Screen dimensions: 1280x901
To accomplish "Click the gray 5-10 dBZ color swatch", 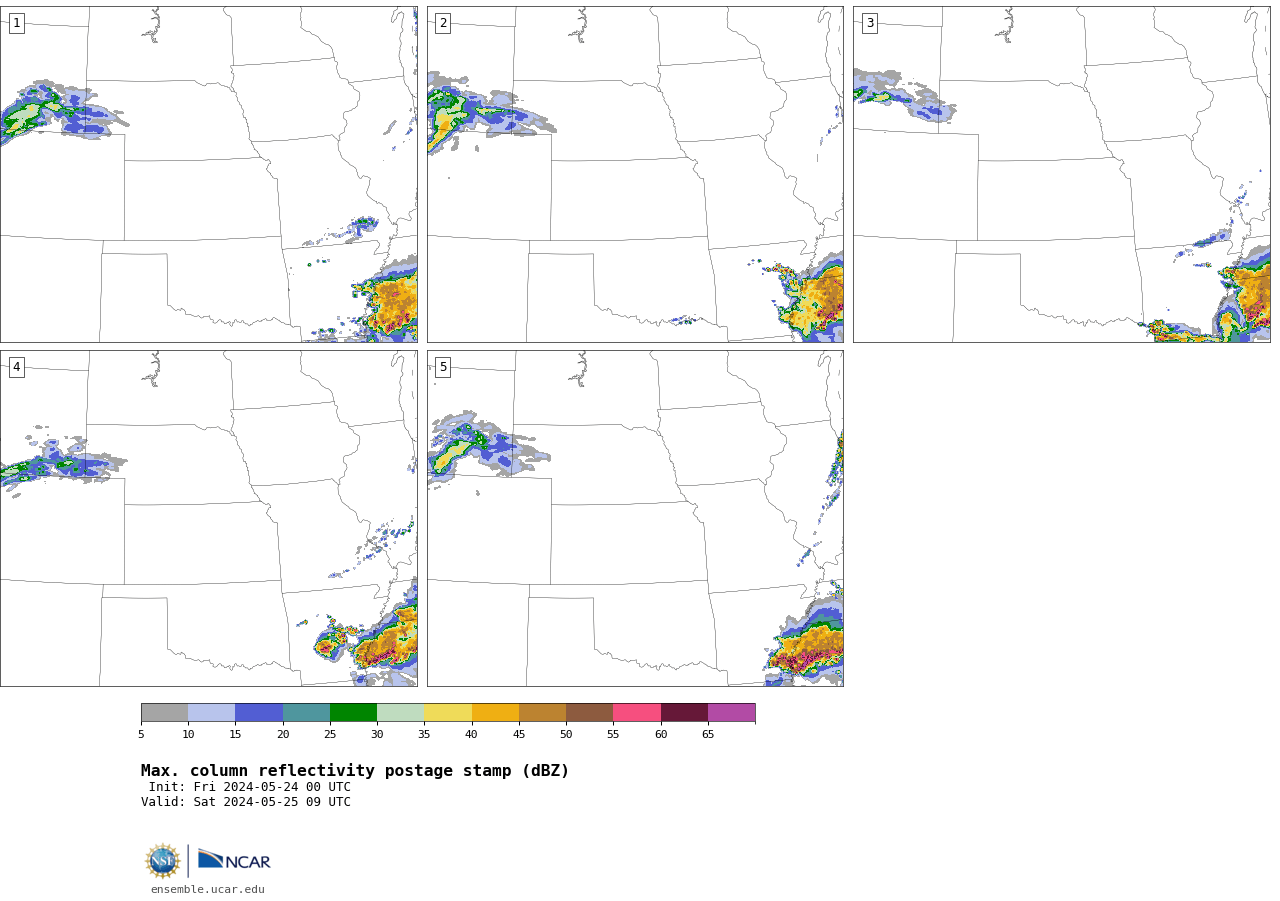I will point(164,712).
